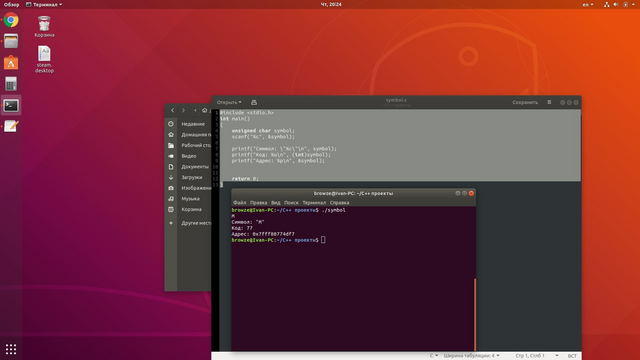
Task: Click the 'unsigned char symbol;' line in gedit
Action: [x=263, y=131]
